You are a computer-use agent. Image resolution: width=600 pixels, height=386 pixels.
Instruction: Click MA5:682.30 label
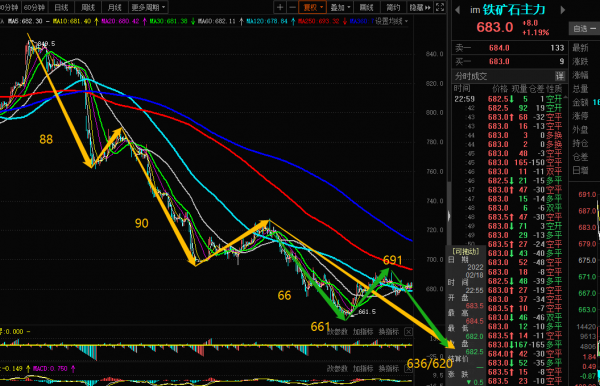[x=25, y=21]
